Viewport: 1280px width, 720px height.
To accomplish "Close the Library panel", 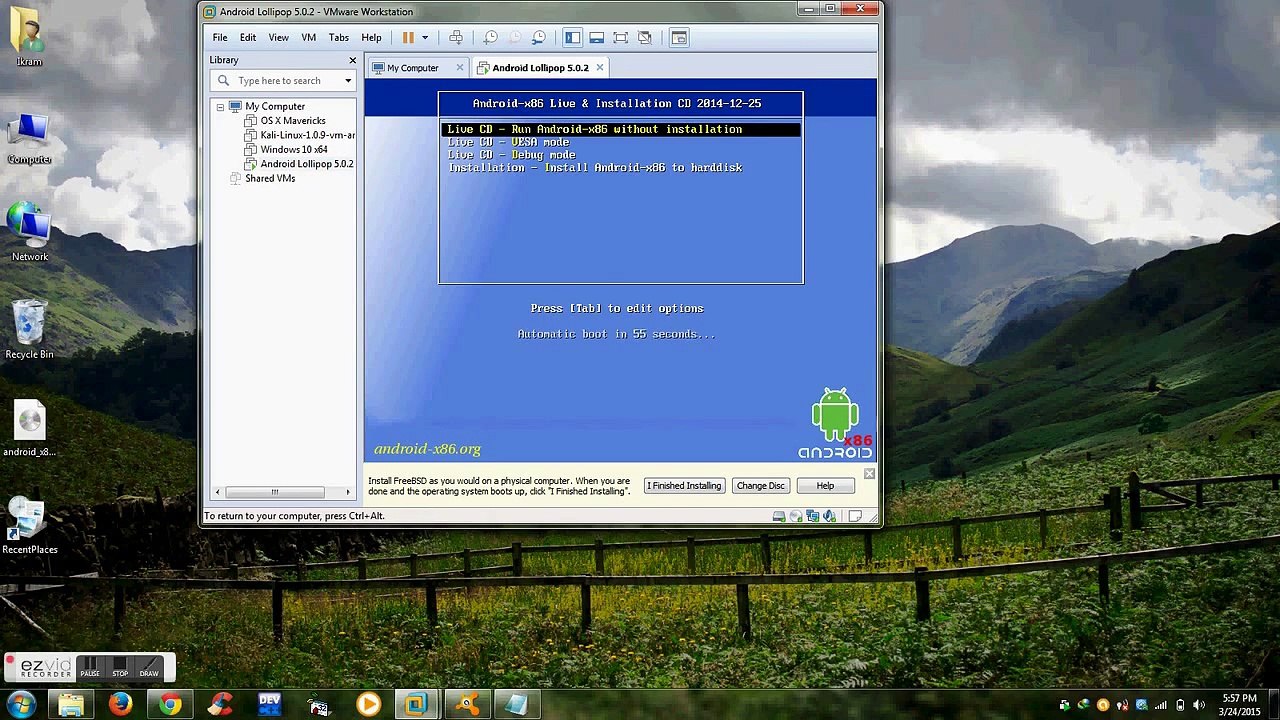I will (x=352, y=60).
